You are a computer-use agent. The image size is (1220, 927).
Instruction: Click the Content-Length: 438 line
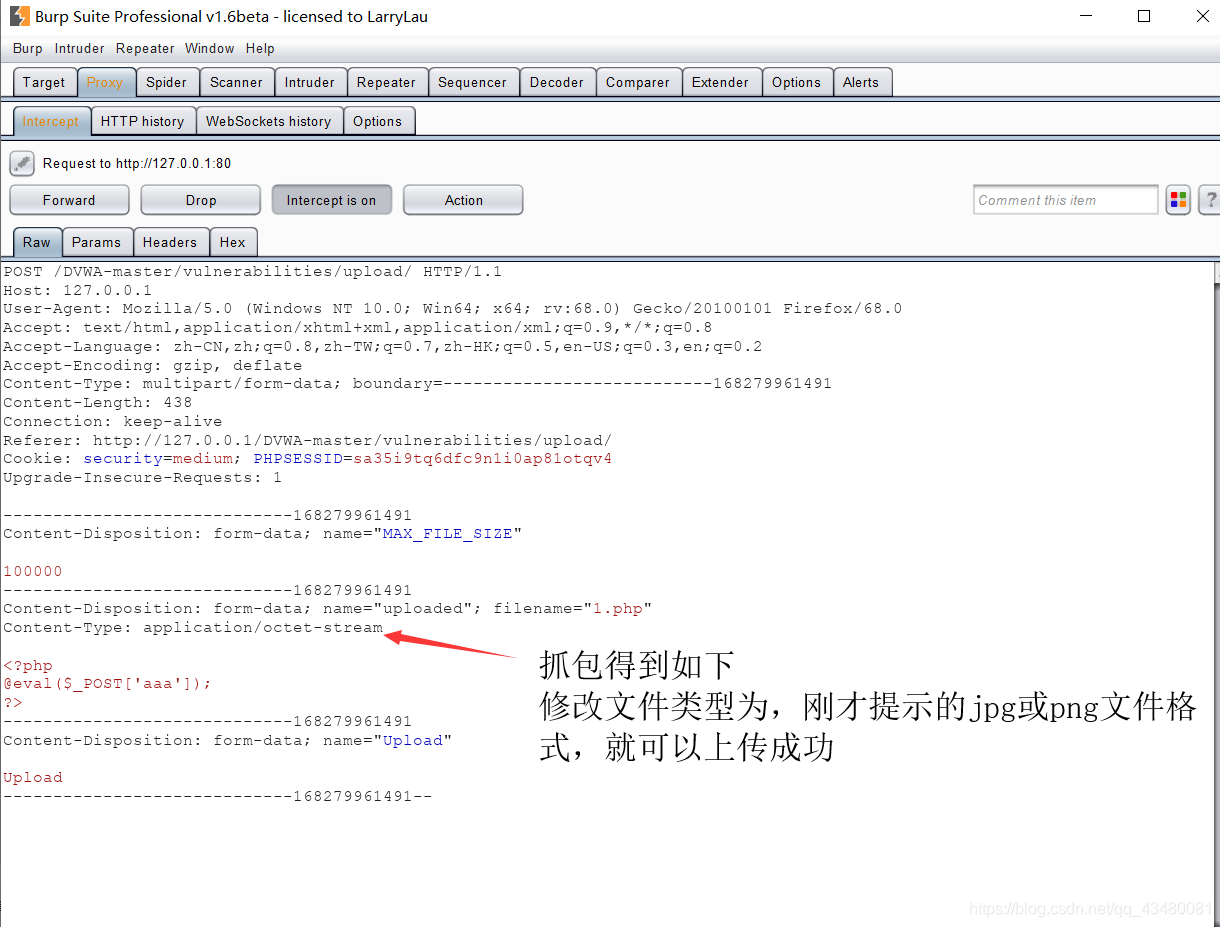point(97,402)
